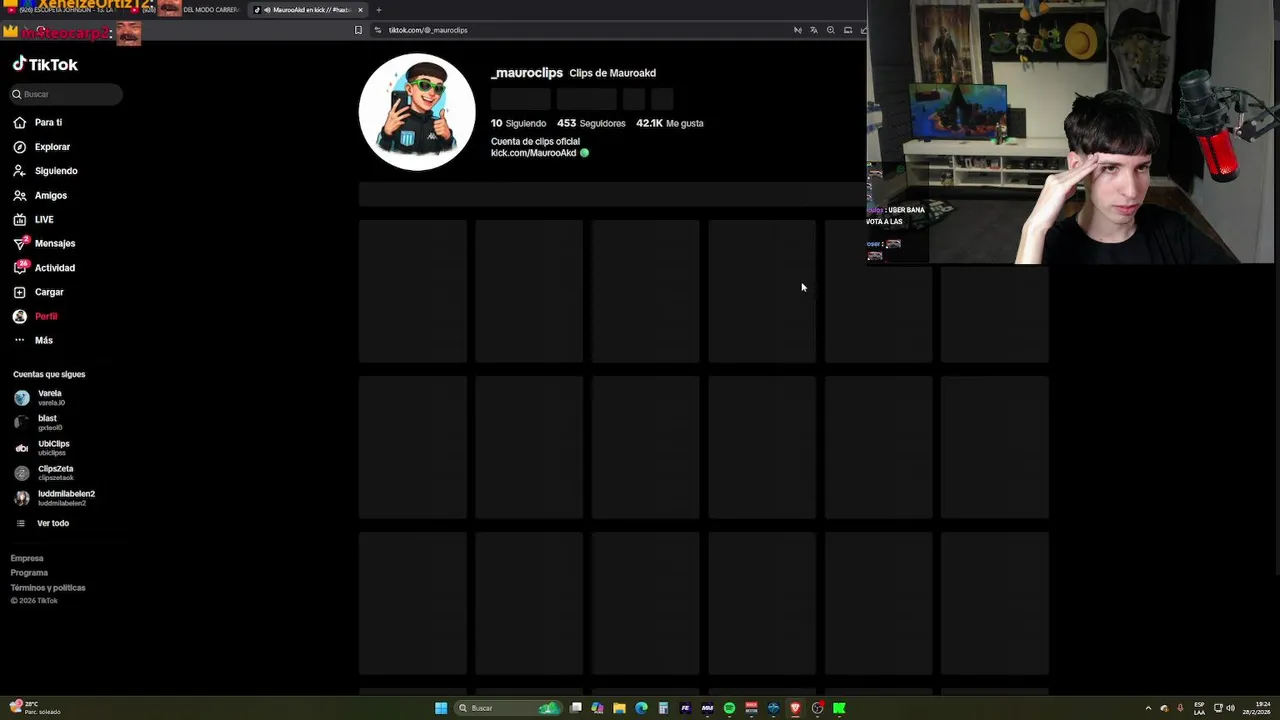Expand Ver todo followed accounts
The height and width of the screenshot is (720, 1280).
coord(42,523)
